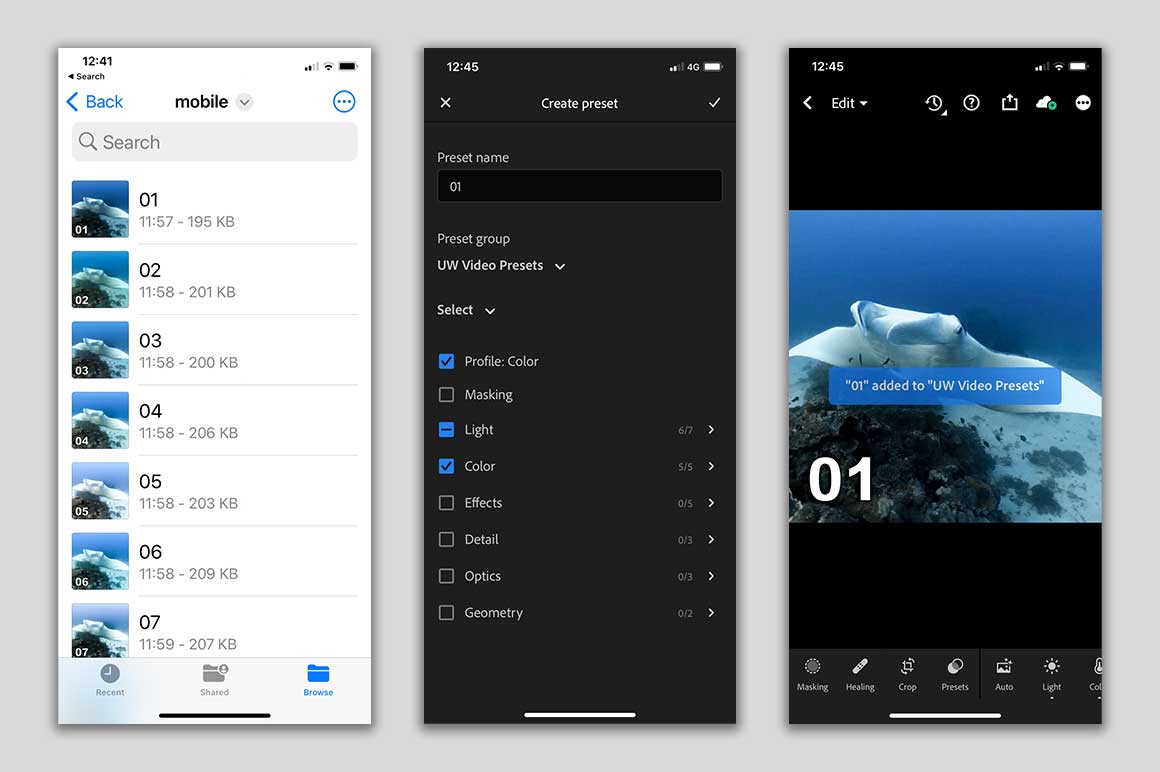1160x772 pixels.
Task: Open the 03 file thumbnail
Action: tap(100, 350)
